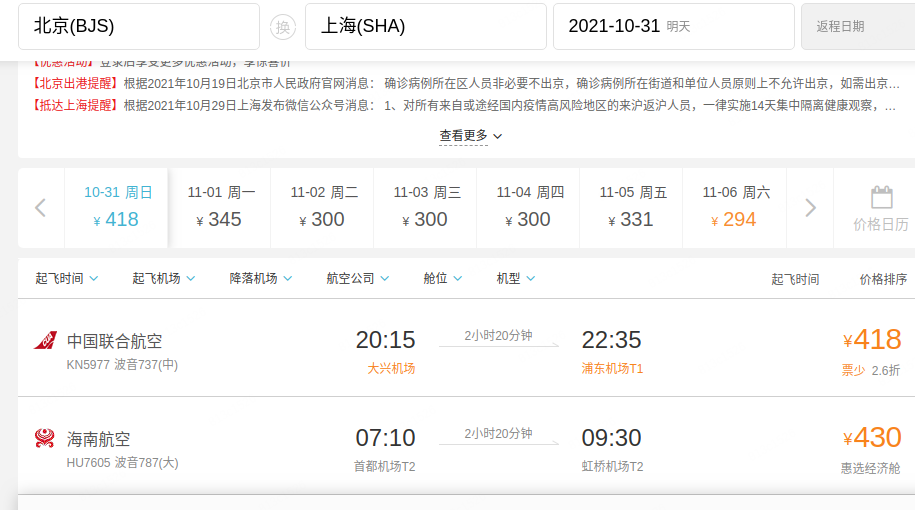Click the 浦东机场T1 arrival airport label
The image size is (915, 510).
pyautogui.click(x=612, y=369)
